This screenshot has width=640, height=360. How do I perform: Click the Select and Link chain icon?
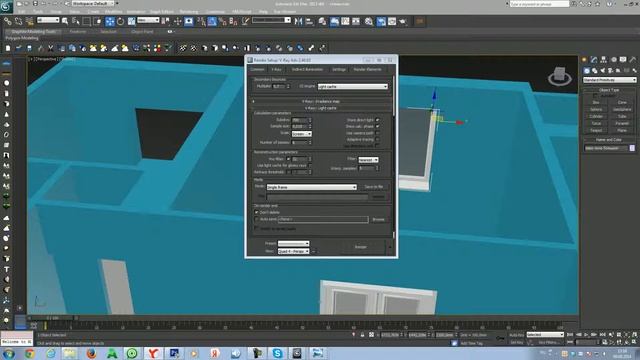[x=8, y=21]
